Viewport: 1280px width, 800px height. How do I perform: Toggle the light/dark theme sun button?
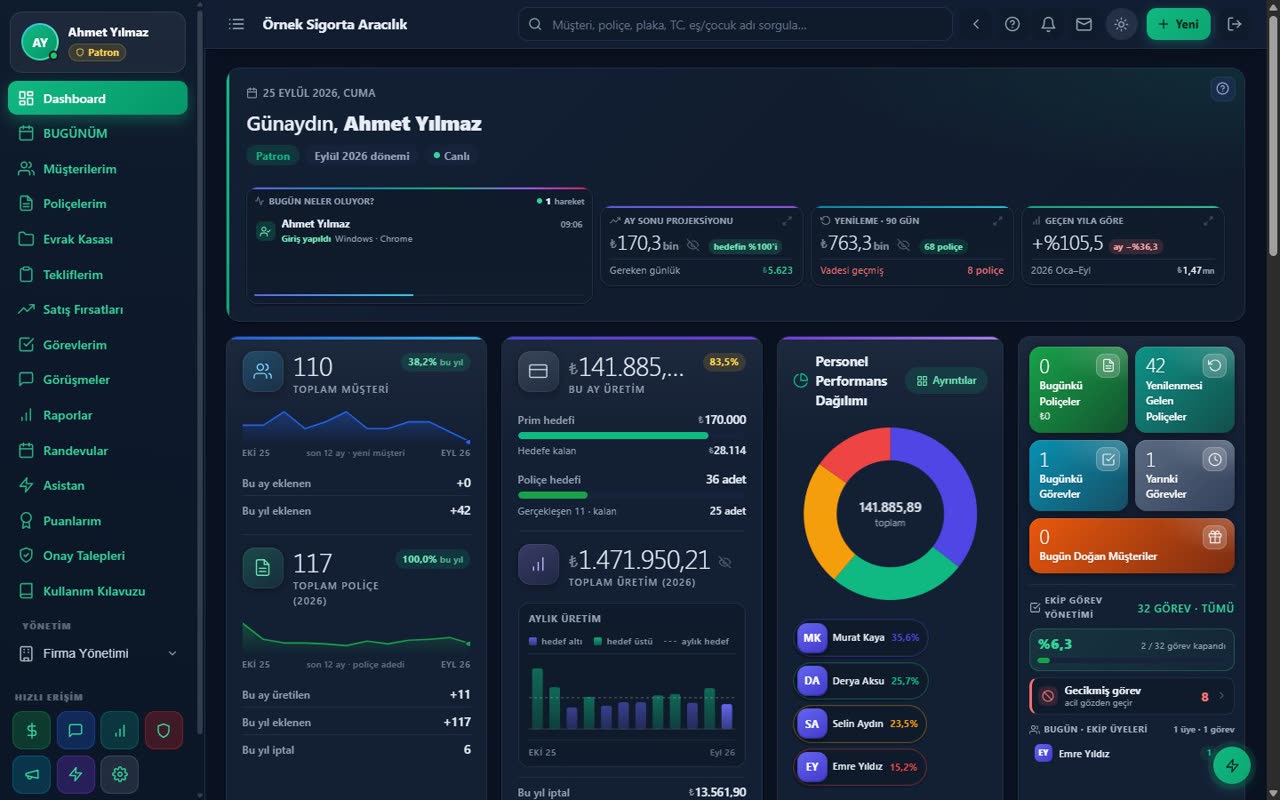[1121, 24]
